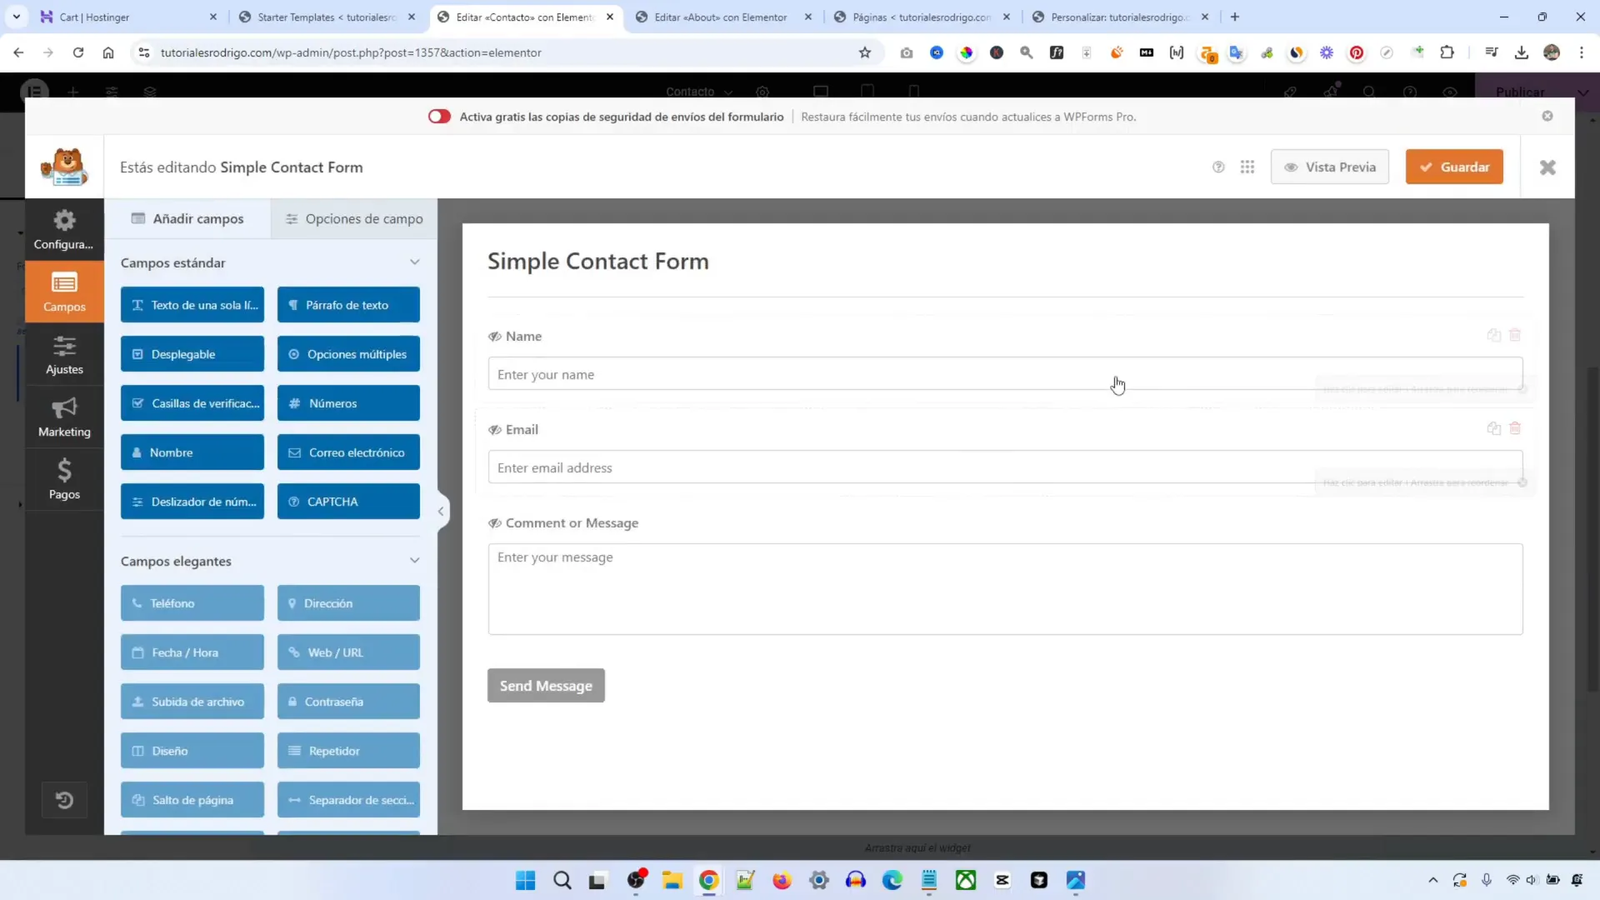
Task: Collapse the fields panel with the side arrow
Action: click(x=441, y=511)
